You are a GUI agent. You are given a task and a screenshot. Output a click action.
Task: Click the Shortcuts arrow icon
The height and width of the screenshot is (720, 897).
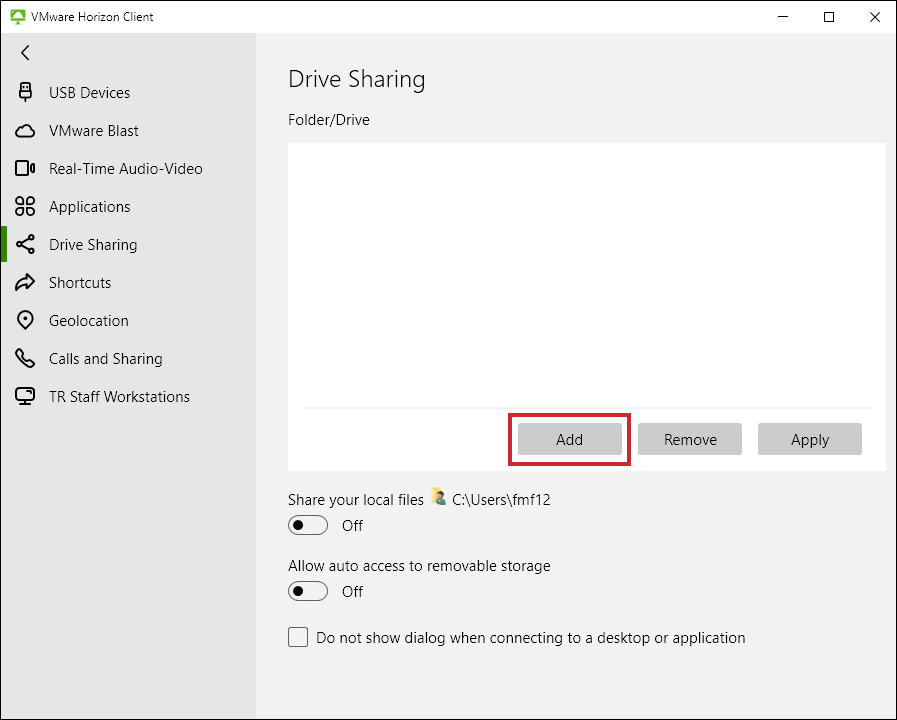point(25,283)
